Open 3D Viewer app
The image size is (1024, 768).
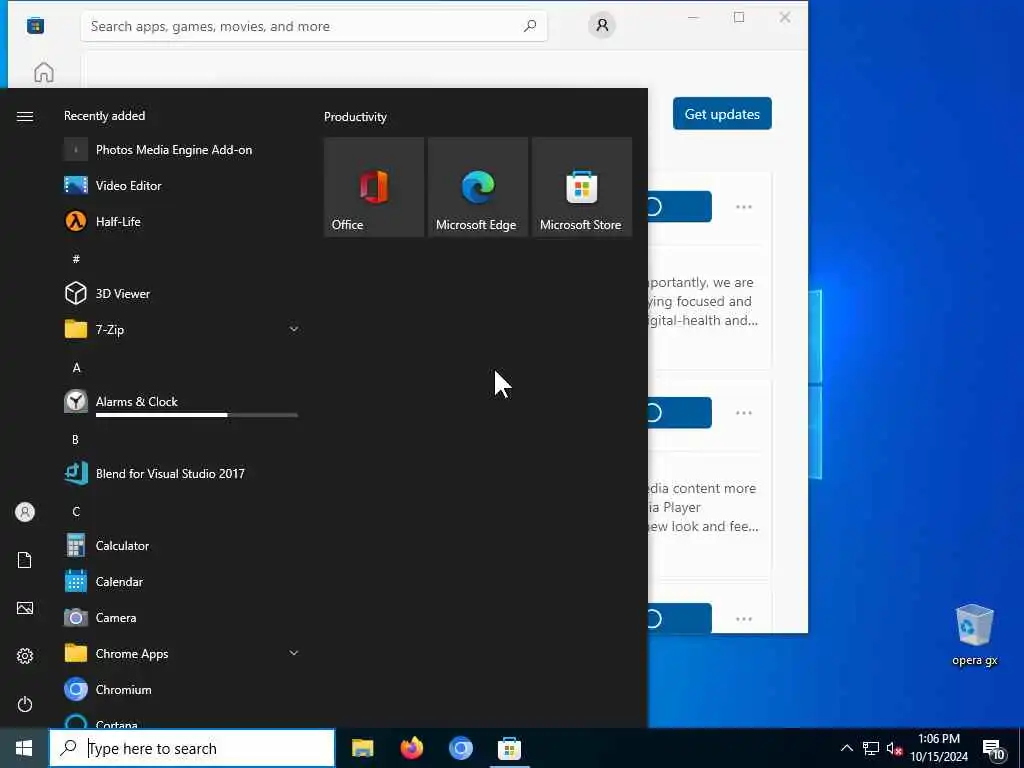(x=181, y=294)
